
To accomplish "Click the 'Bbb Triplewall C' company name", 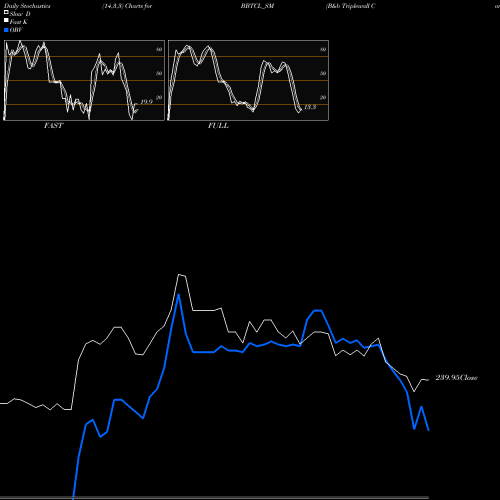I will pos(351,6).
